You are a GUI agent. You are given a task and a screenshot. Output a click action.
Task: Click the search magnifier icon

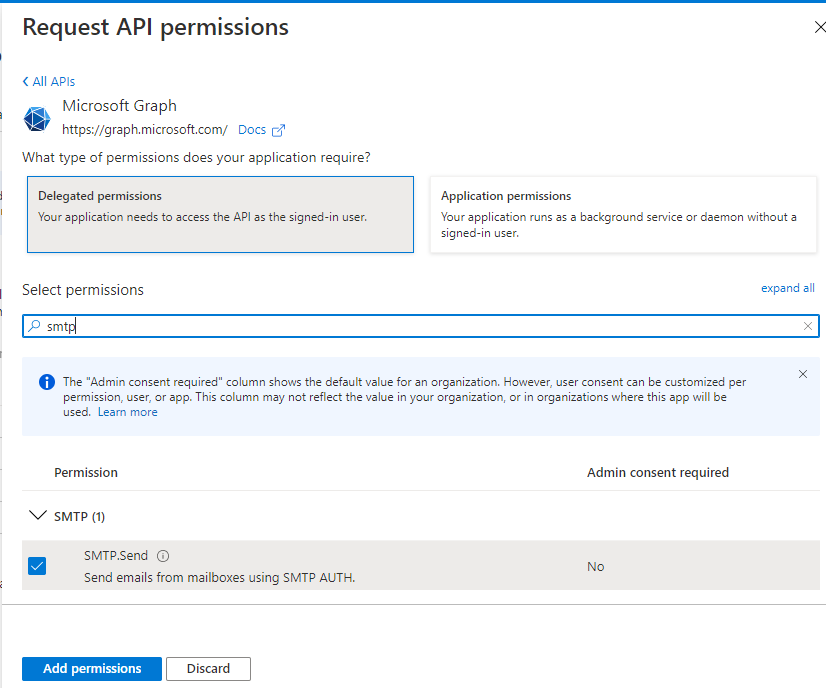tap(34, 326)
